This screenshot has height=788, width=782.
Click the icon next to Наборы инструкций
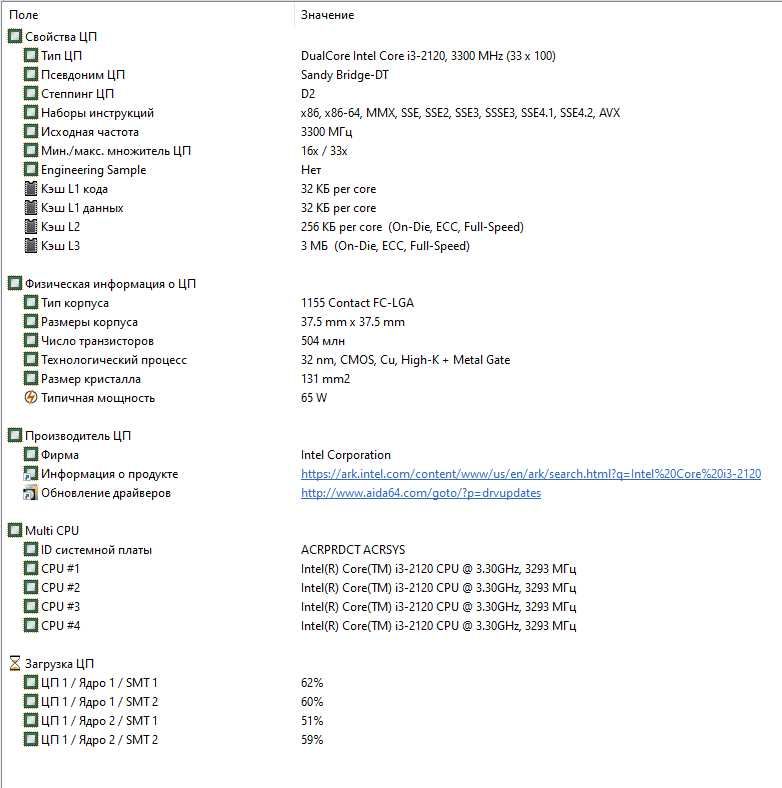click(x=31, y=113)
